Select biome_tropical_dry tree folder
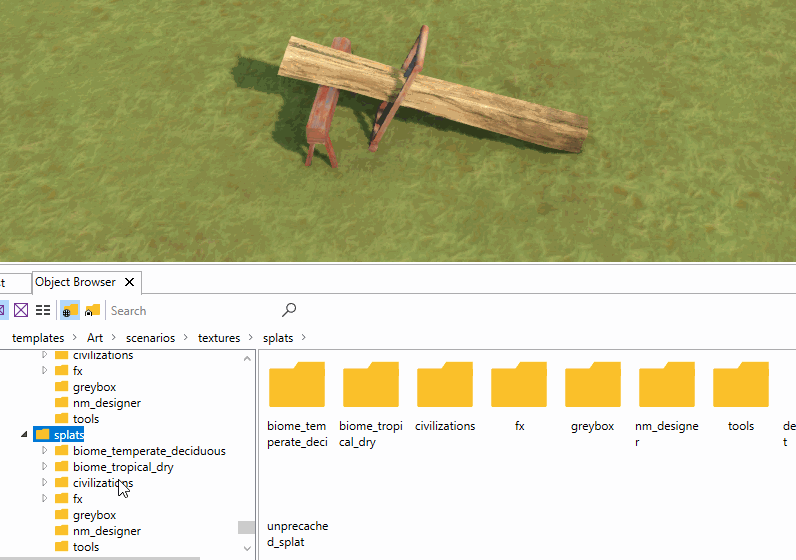The image size is (796, 560). pos(114,467)
